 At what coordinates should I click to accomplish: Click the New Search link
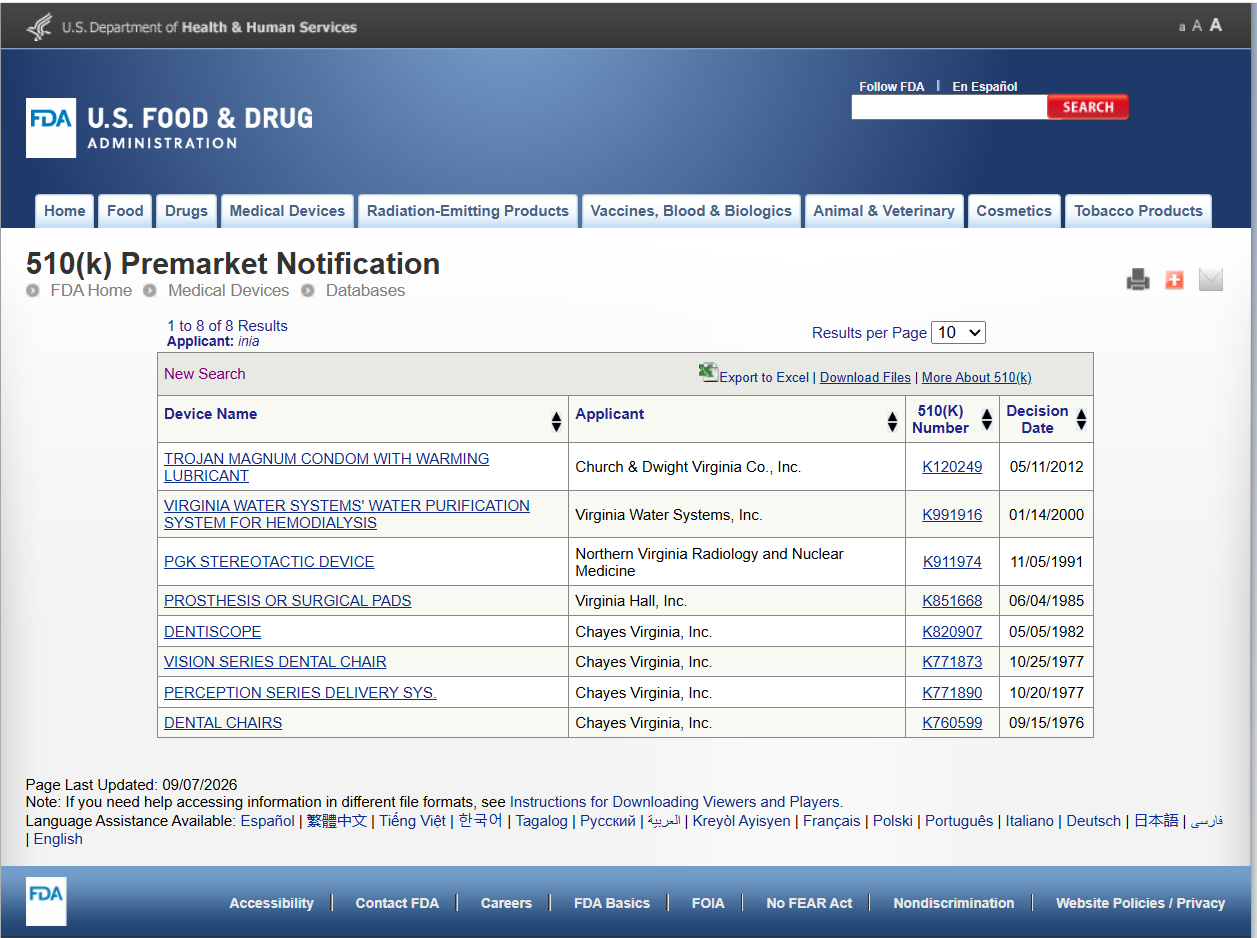205,374
